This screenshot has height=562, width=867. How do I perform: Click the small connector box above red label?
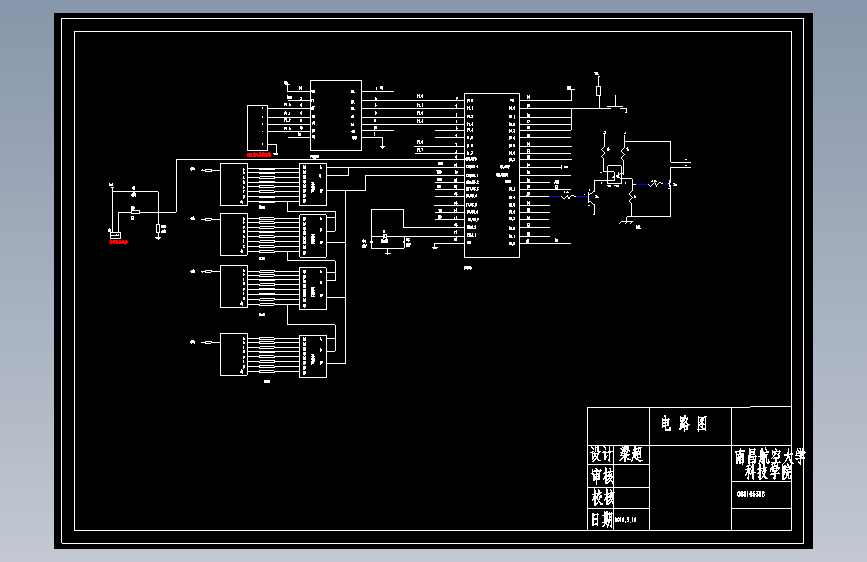coord(257,127)
